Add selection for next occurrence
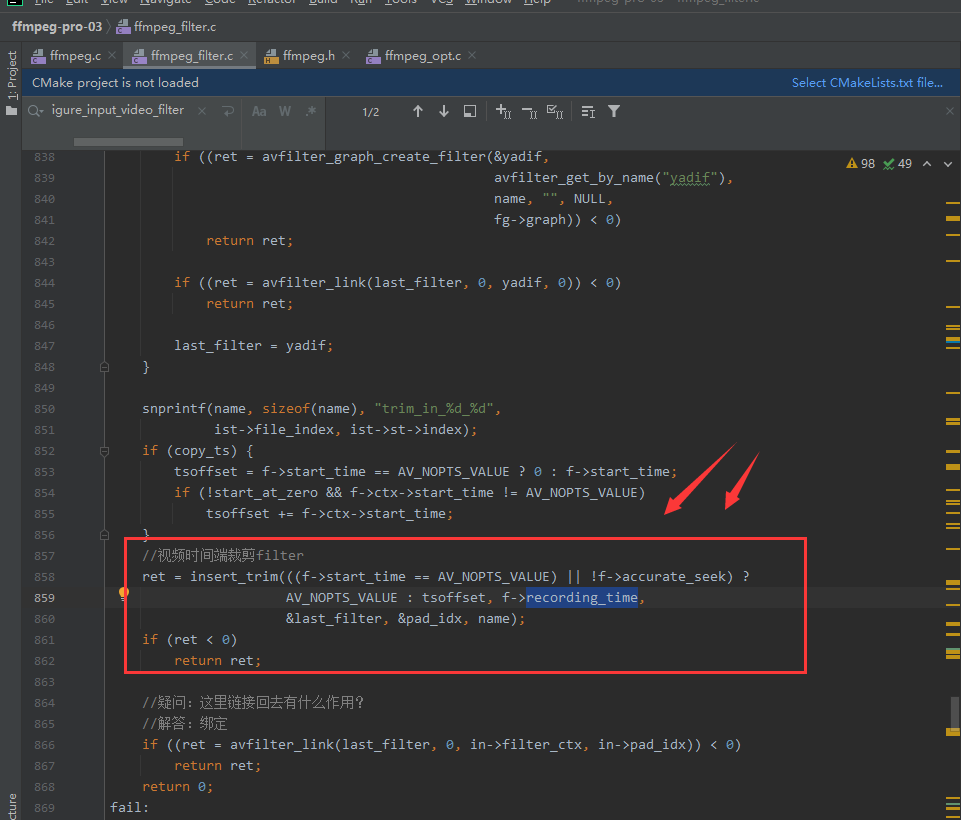The image size is (961, 820). [x=503, y=111]
